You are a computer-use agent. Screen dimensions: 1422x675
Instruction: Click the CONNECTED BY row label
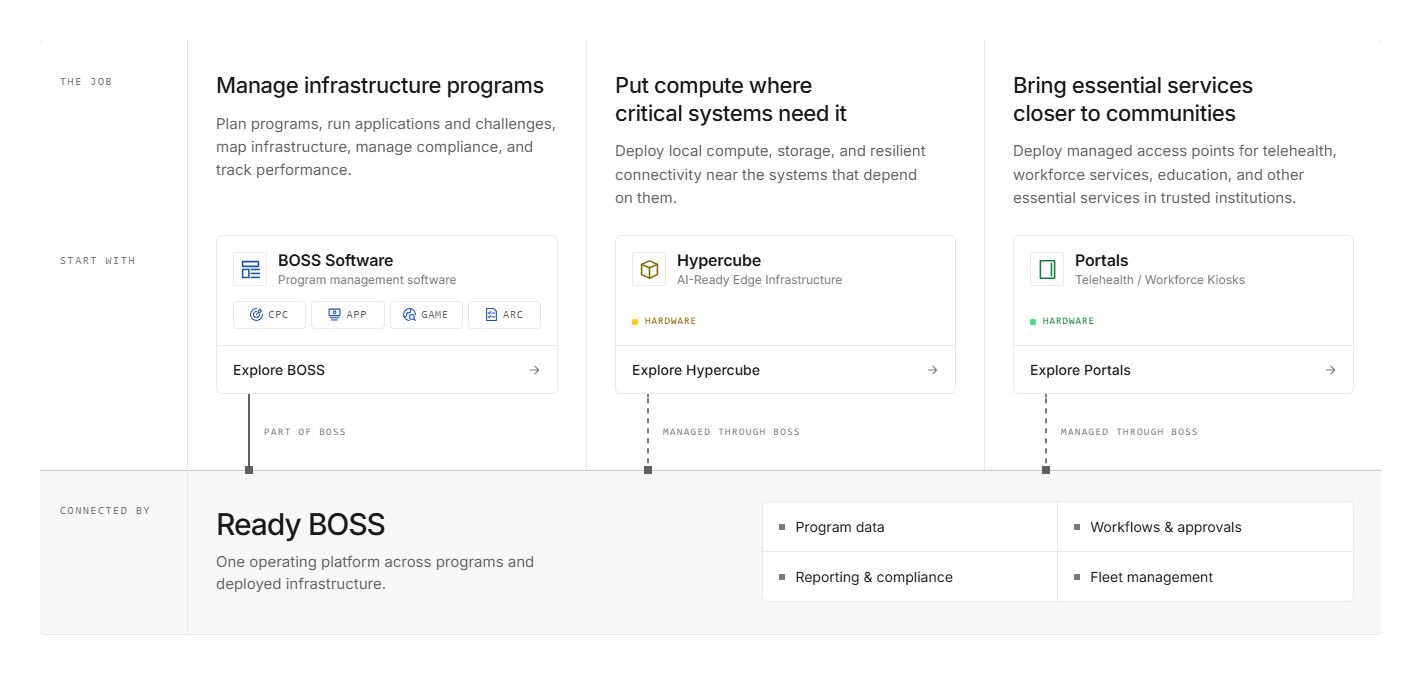pos(105,511)
